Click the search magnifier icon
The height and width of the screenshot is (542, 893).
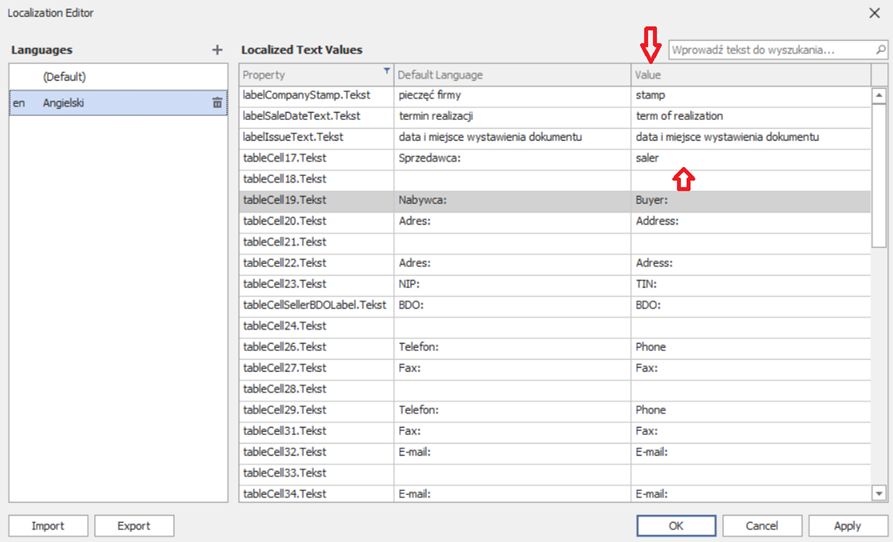[x=879, y=49]
